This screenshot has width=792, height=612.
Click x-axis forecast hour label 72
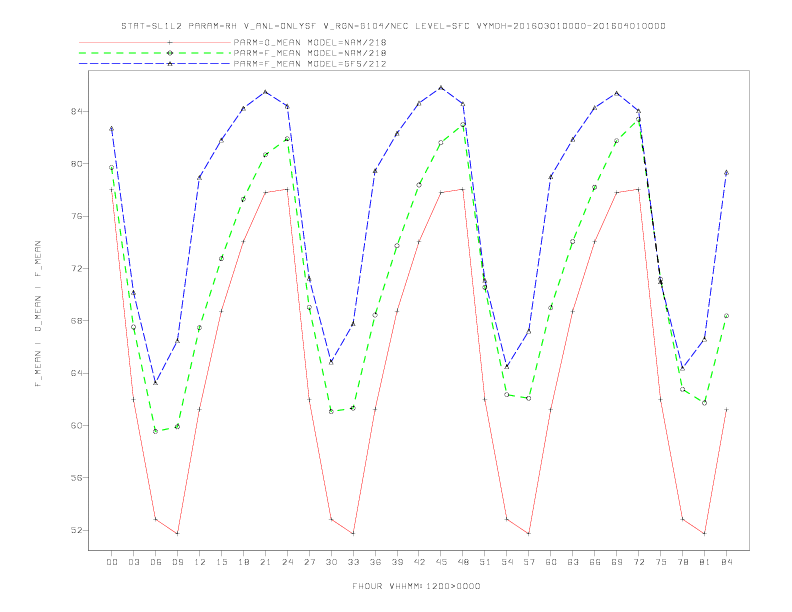coord(639,562)
